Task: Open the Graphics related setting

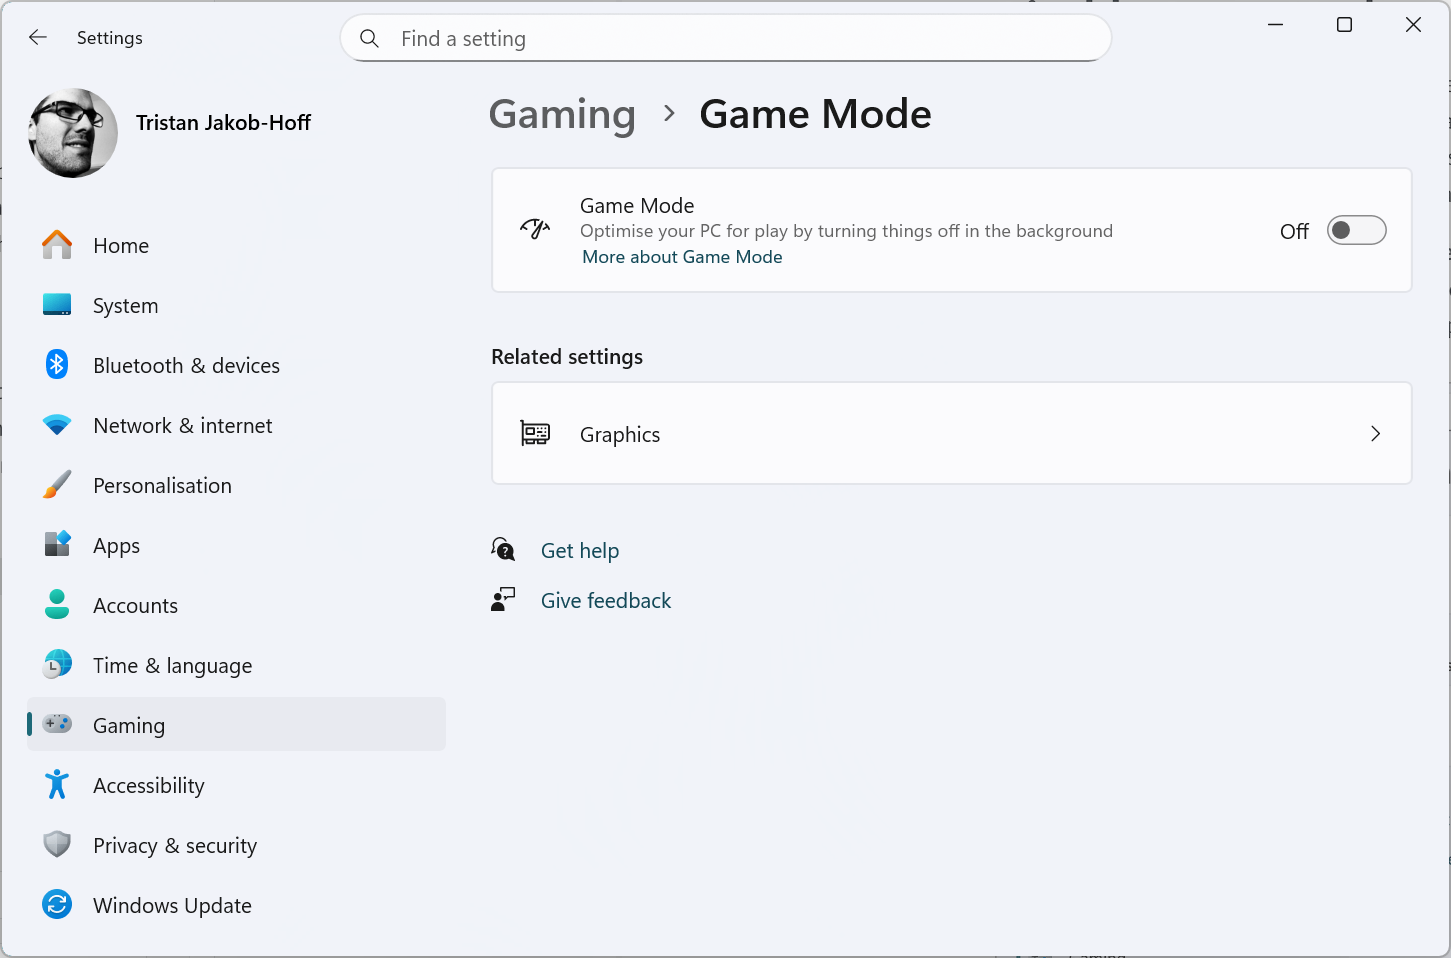Action: (x=620, y=434)
